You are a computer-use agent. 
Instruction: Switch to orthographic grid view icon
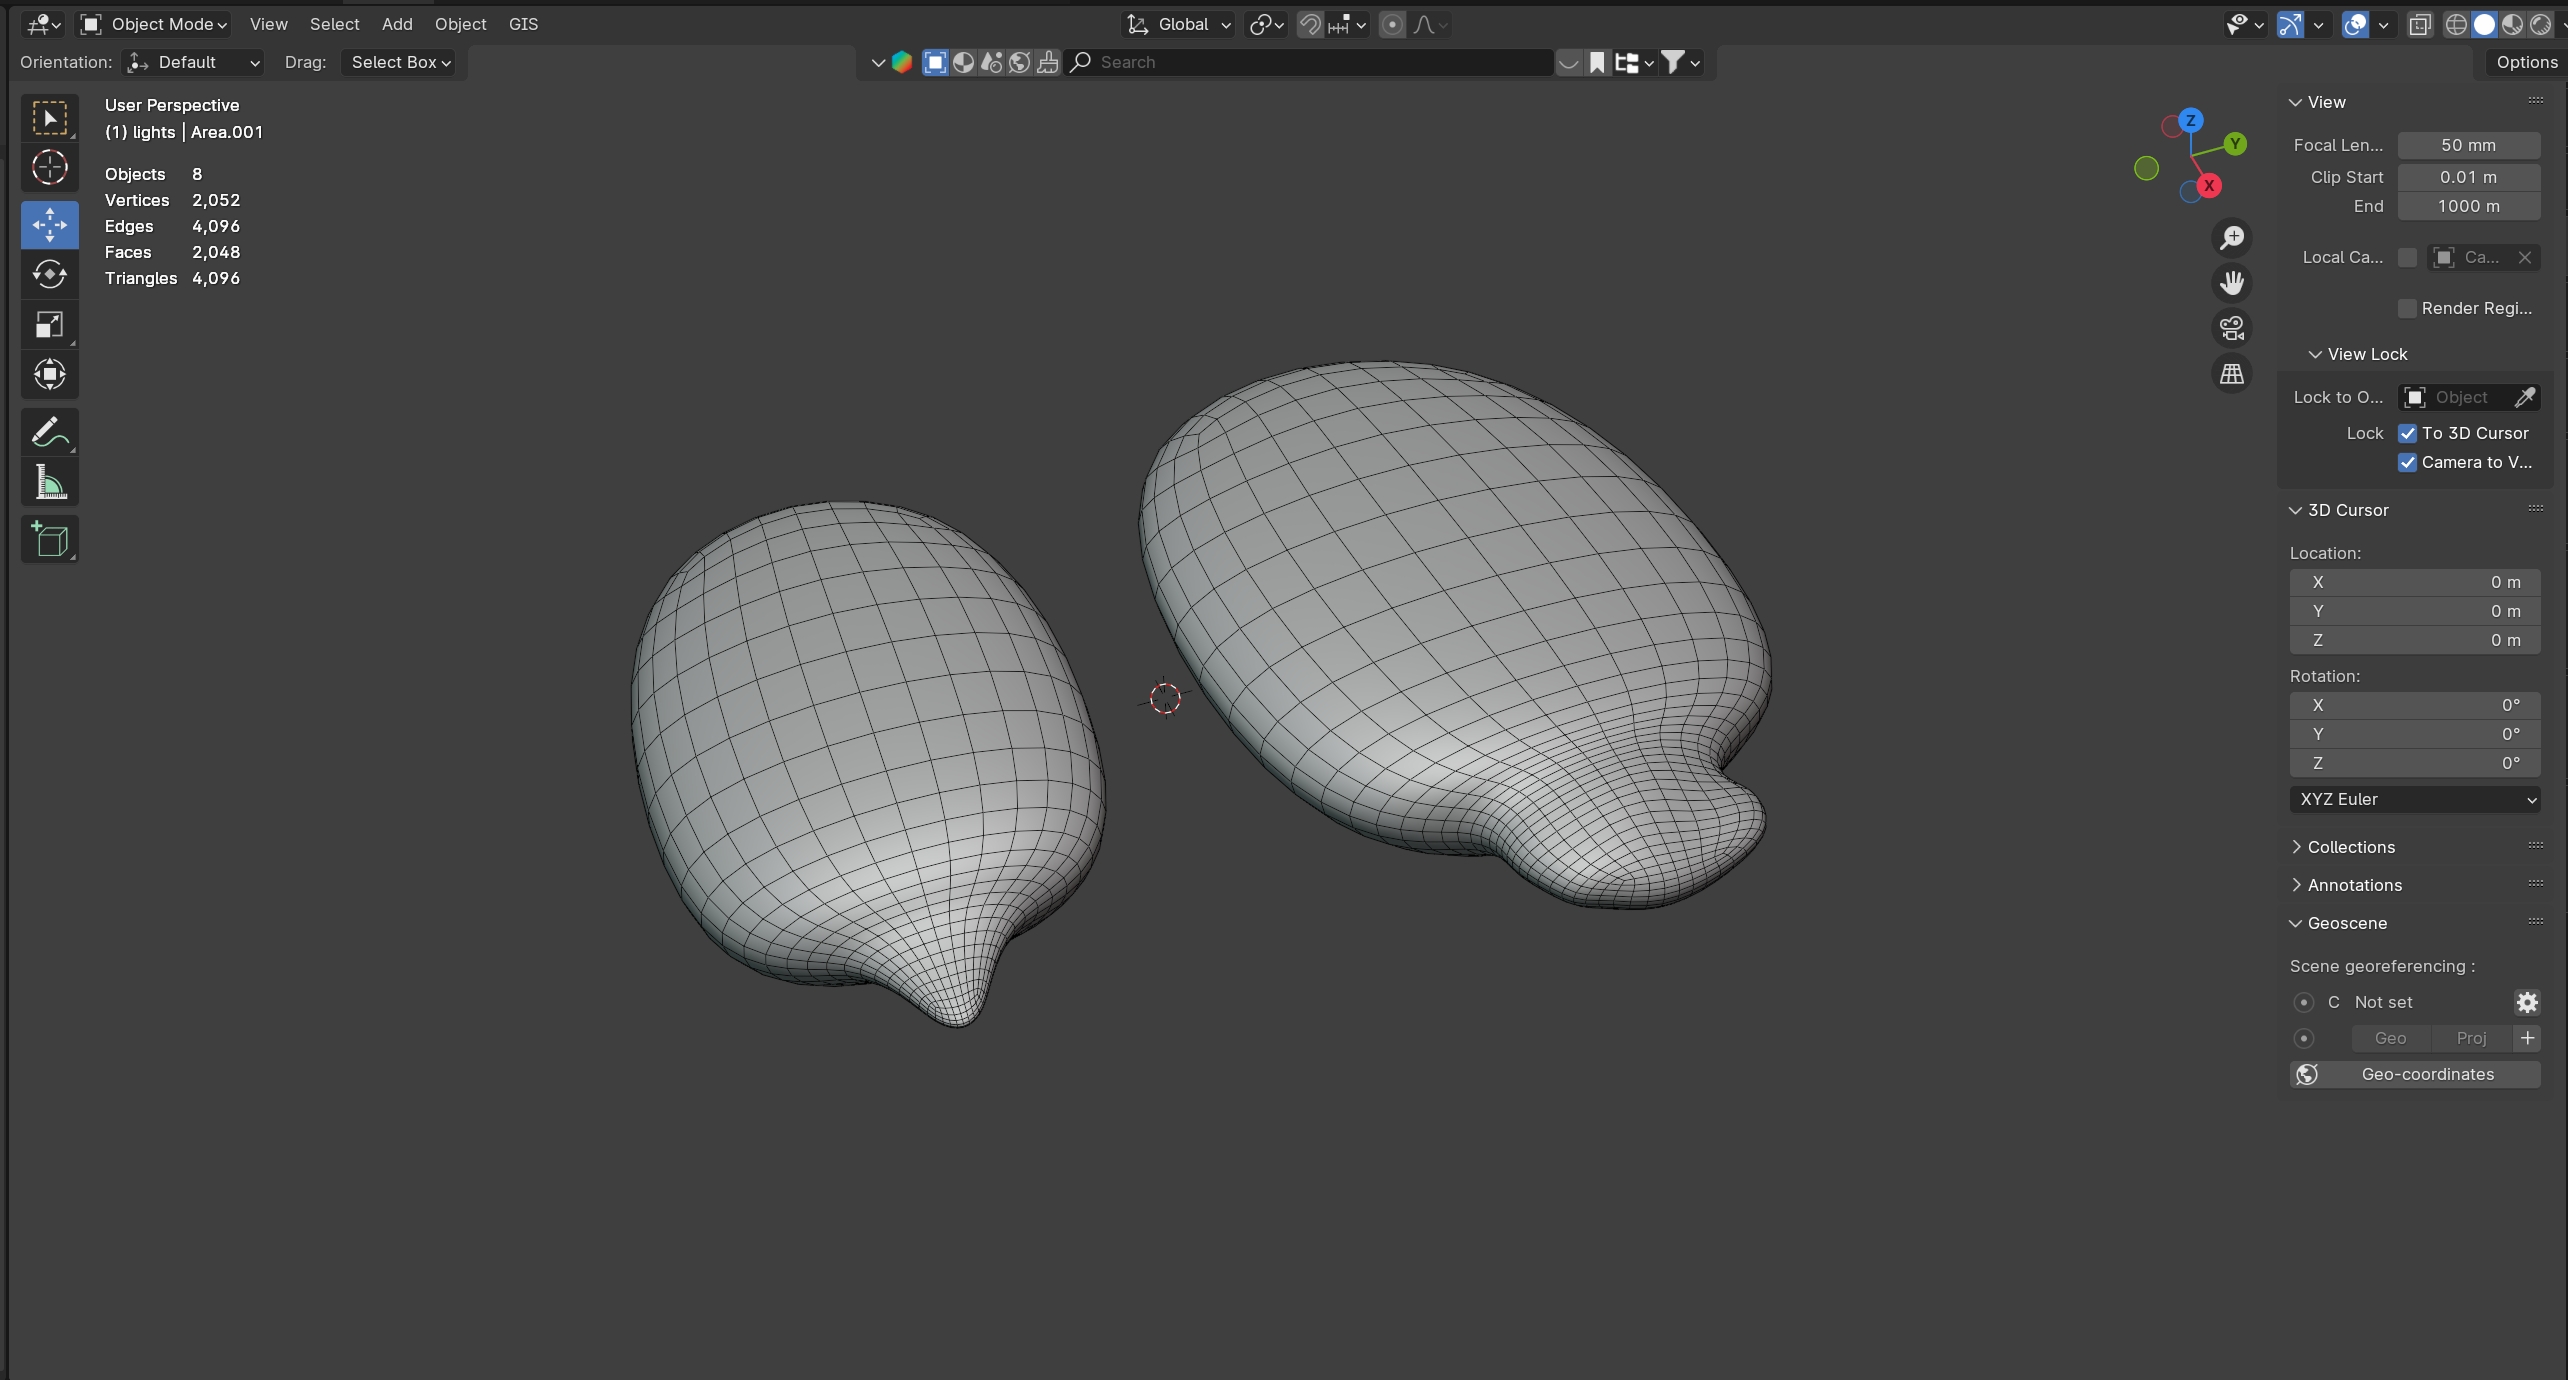[x=2231, y=374]
